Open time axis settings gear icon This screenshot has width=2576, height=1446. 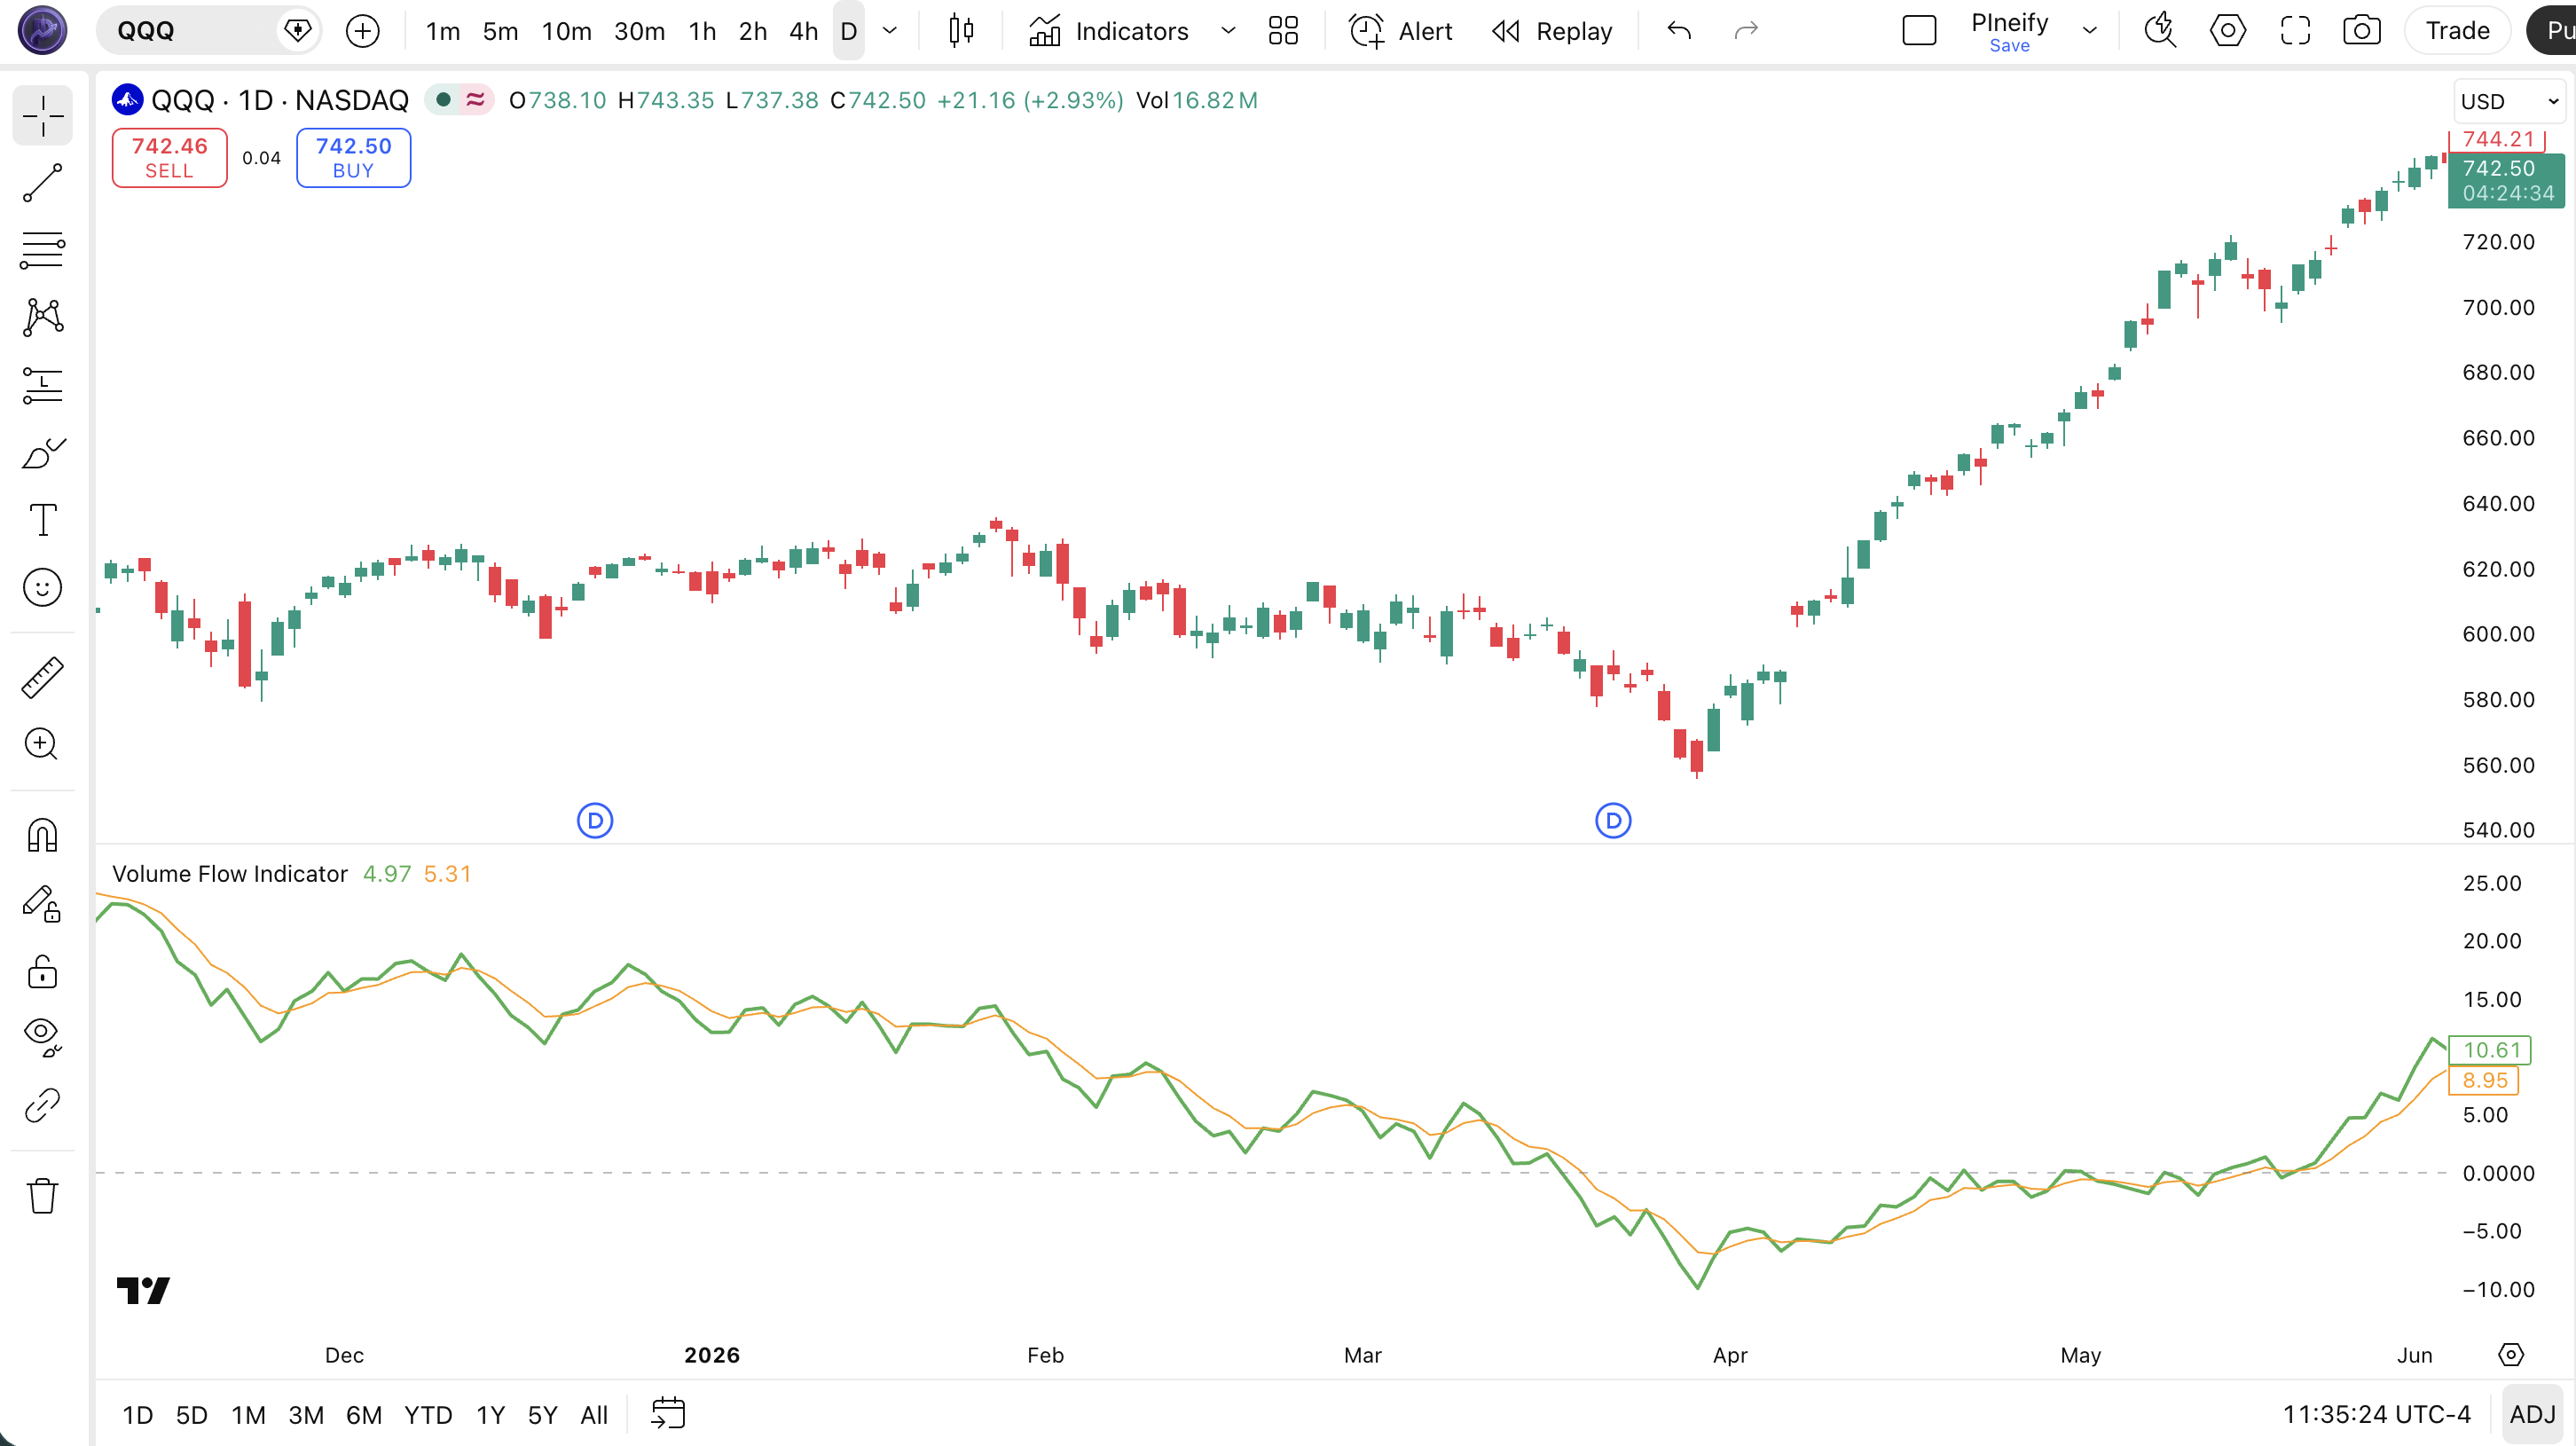(x=2511, y=1355)
